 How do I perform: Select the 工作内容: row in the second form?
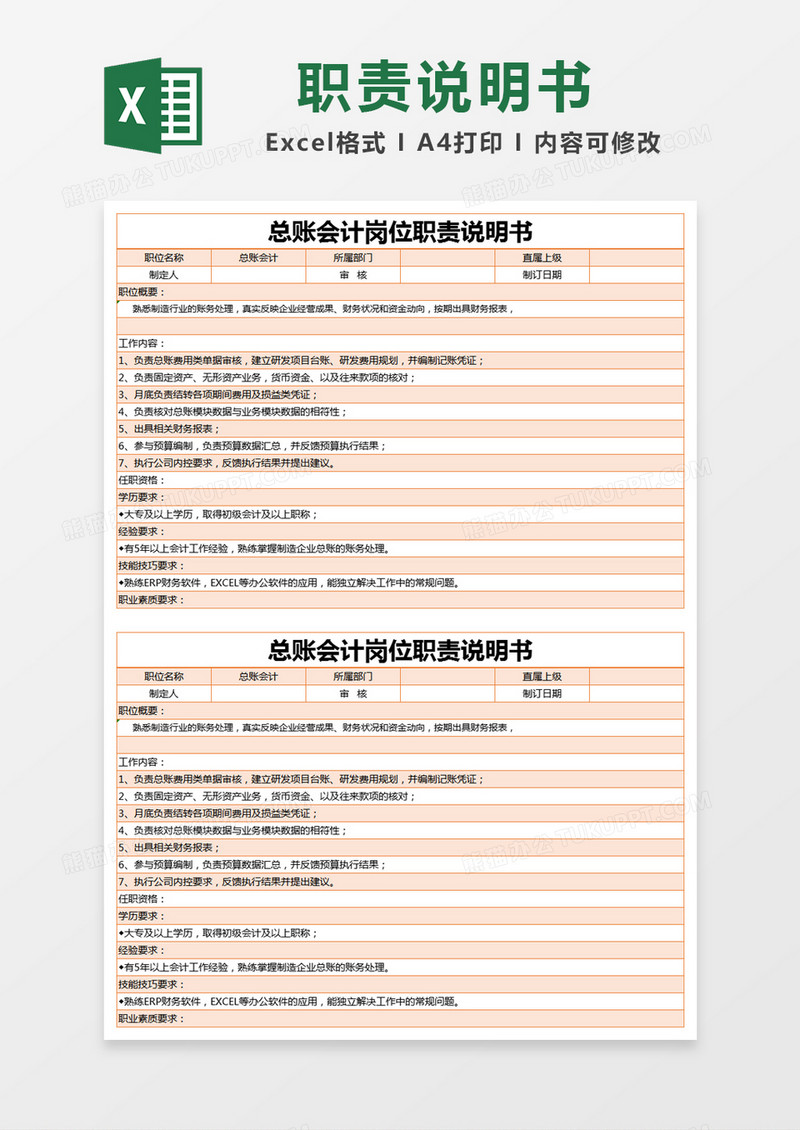(x=400, y=762)
